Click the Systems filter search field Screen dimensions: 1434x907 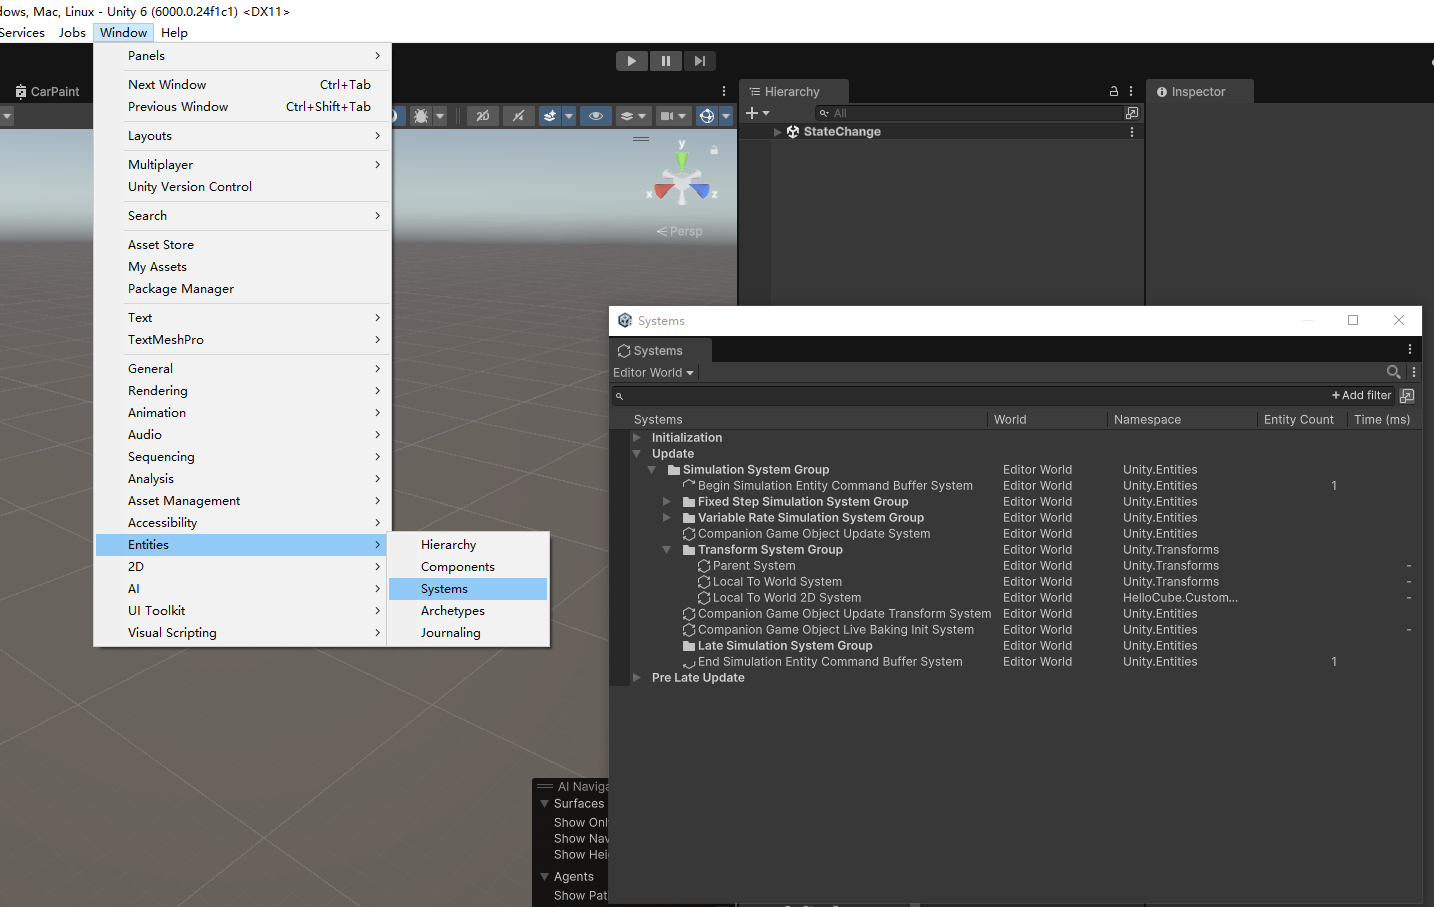point(970,395)
